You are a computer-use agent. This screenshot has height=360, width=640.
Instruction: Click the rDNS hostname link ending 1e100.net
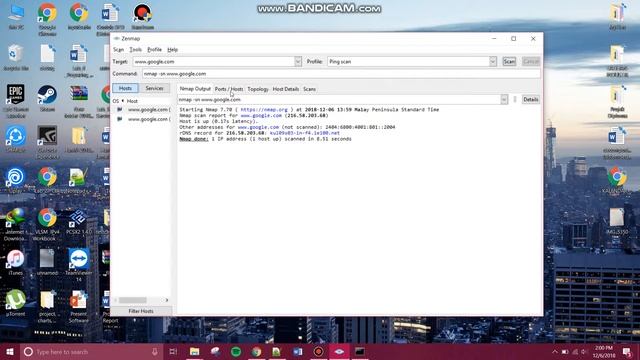[304, 133]
